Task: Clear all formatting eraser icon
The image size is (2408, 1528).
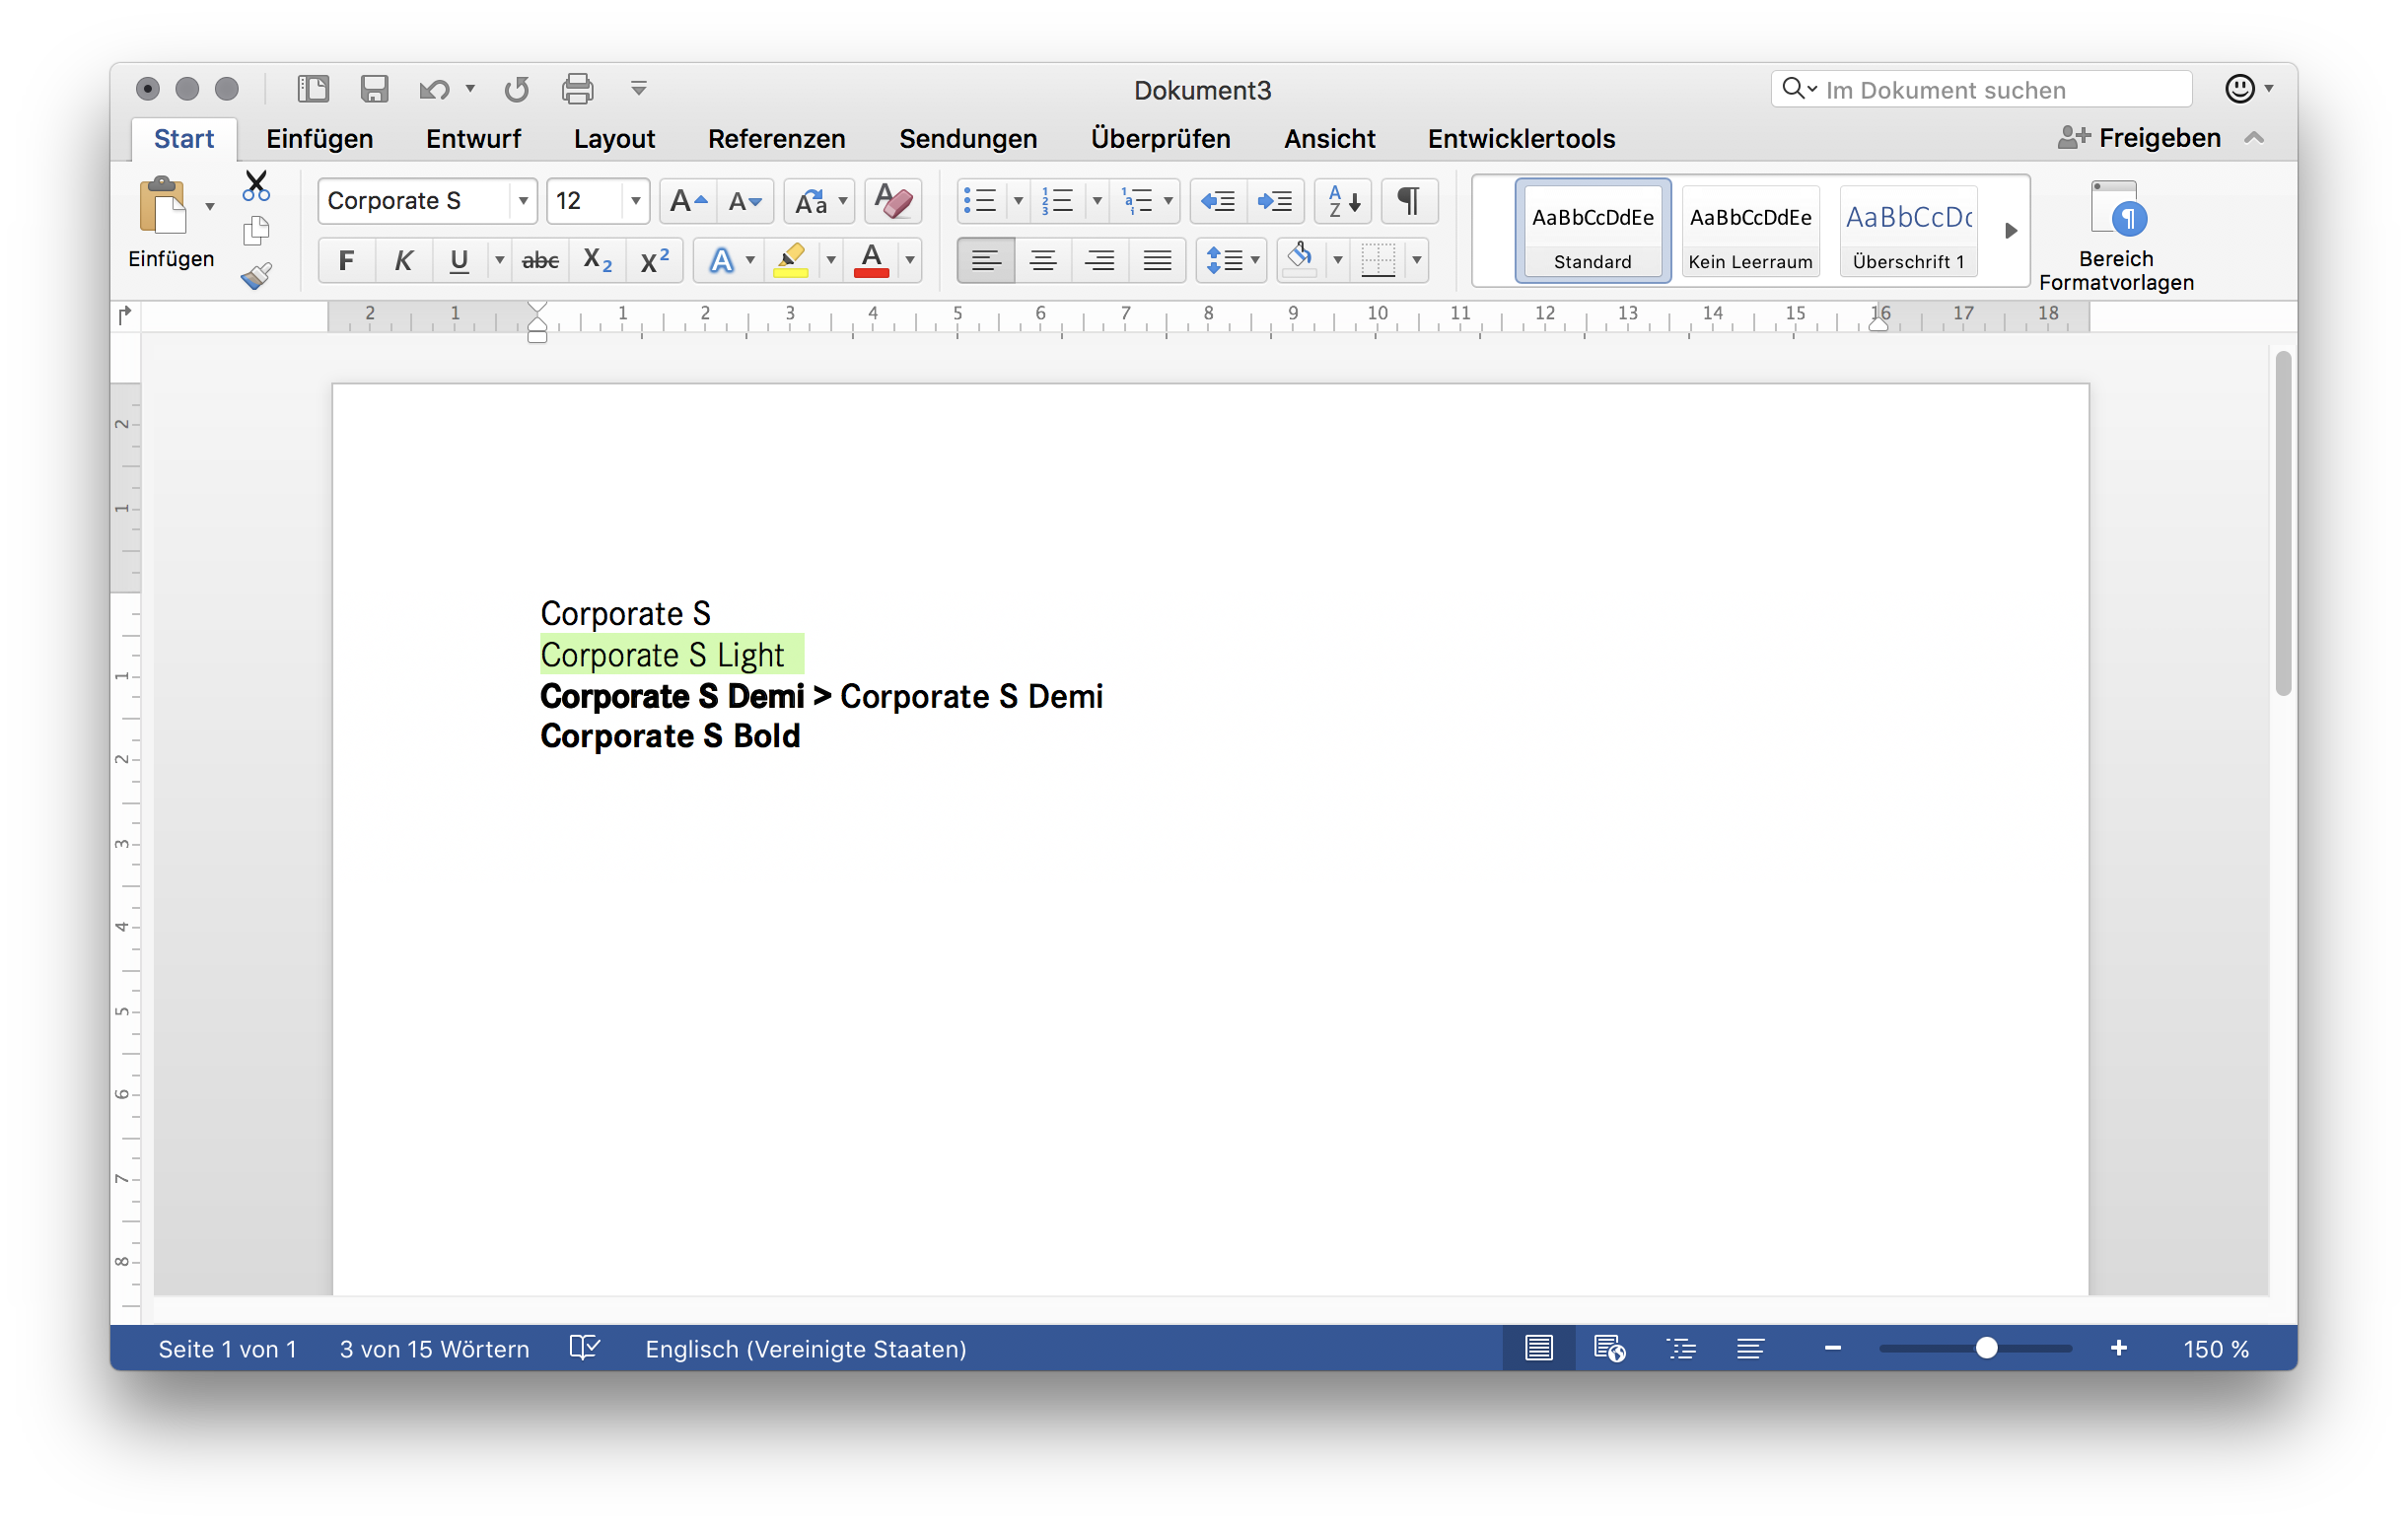Action: pos(893,201)
